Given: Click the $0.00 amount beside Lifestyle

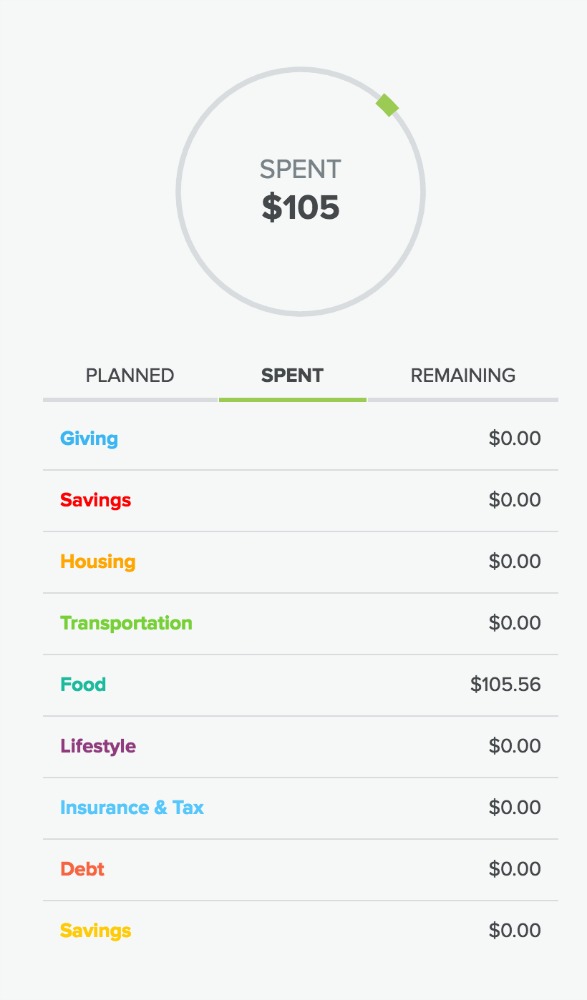Looking at the screenshot, I should [x=516, y=746].
